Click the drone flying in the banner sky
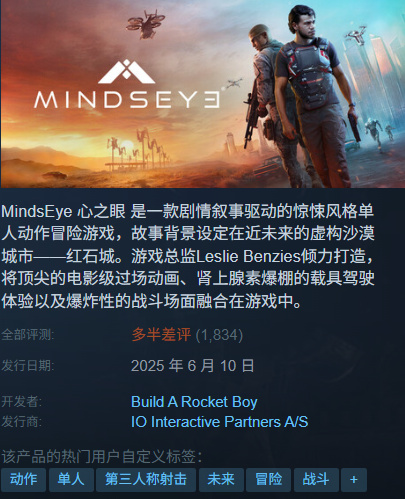This screenshot has height=499, width=405. [146, 23]
